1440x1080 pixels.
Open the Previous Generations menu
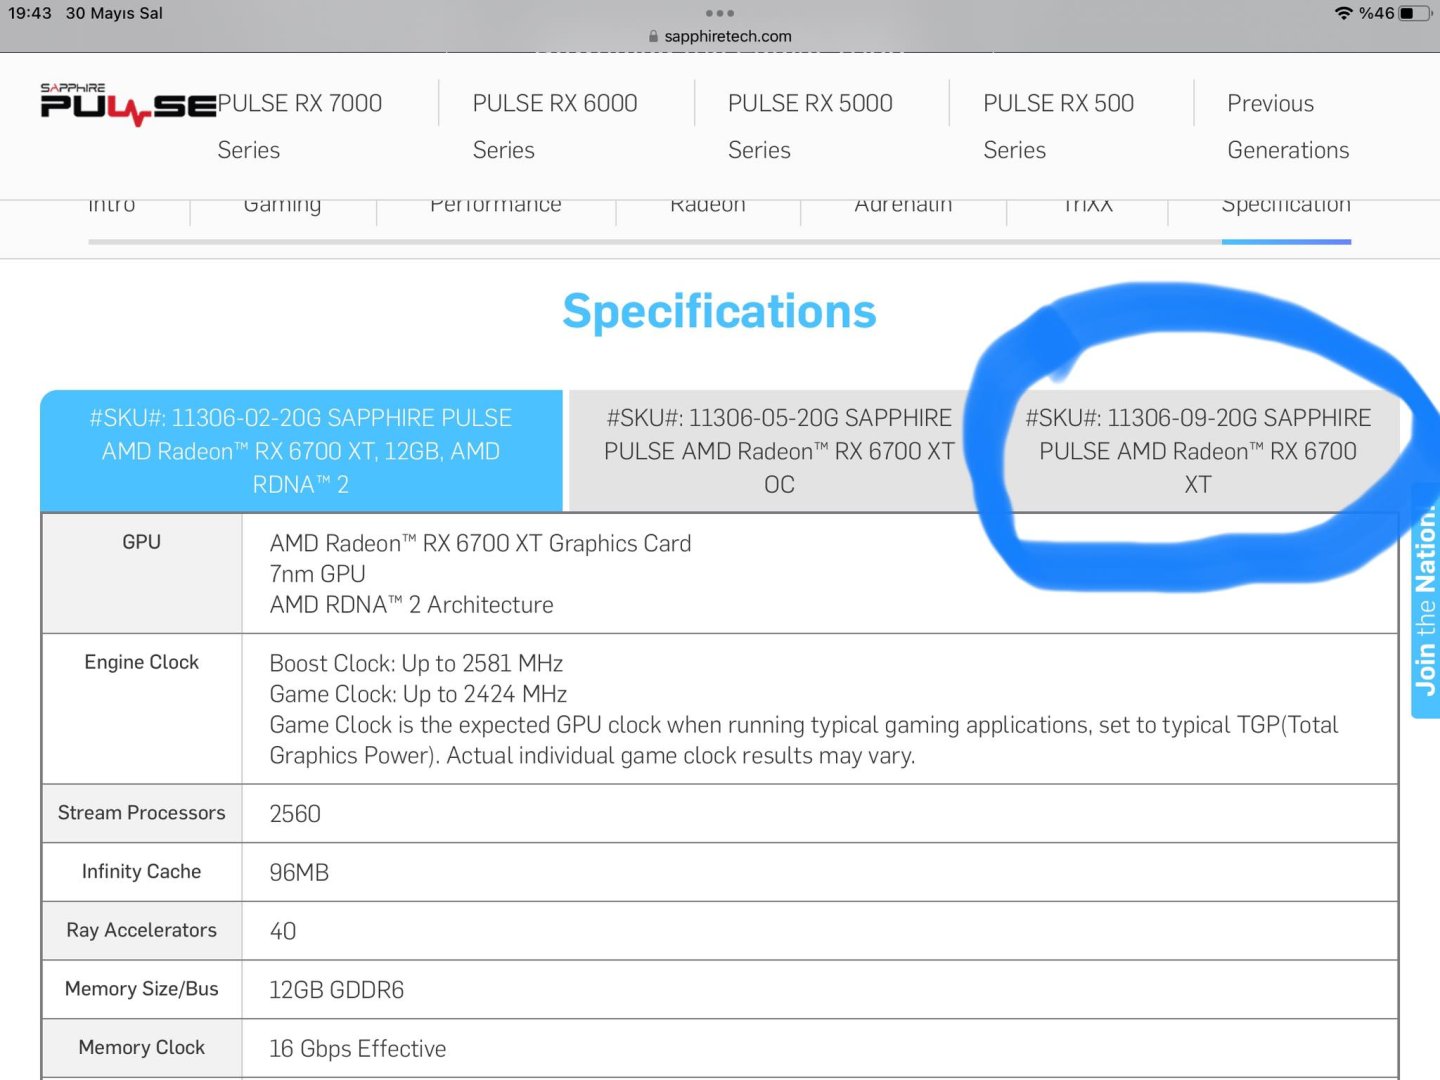coord(1288,126)
